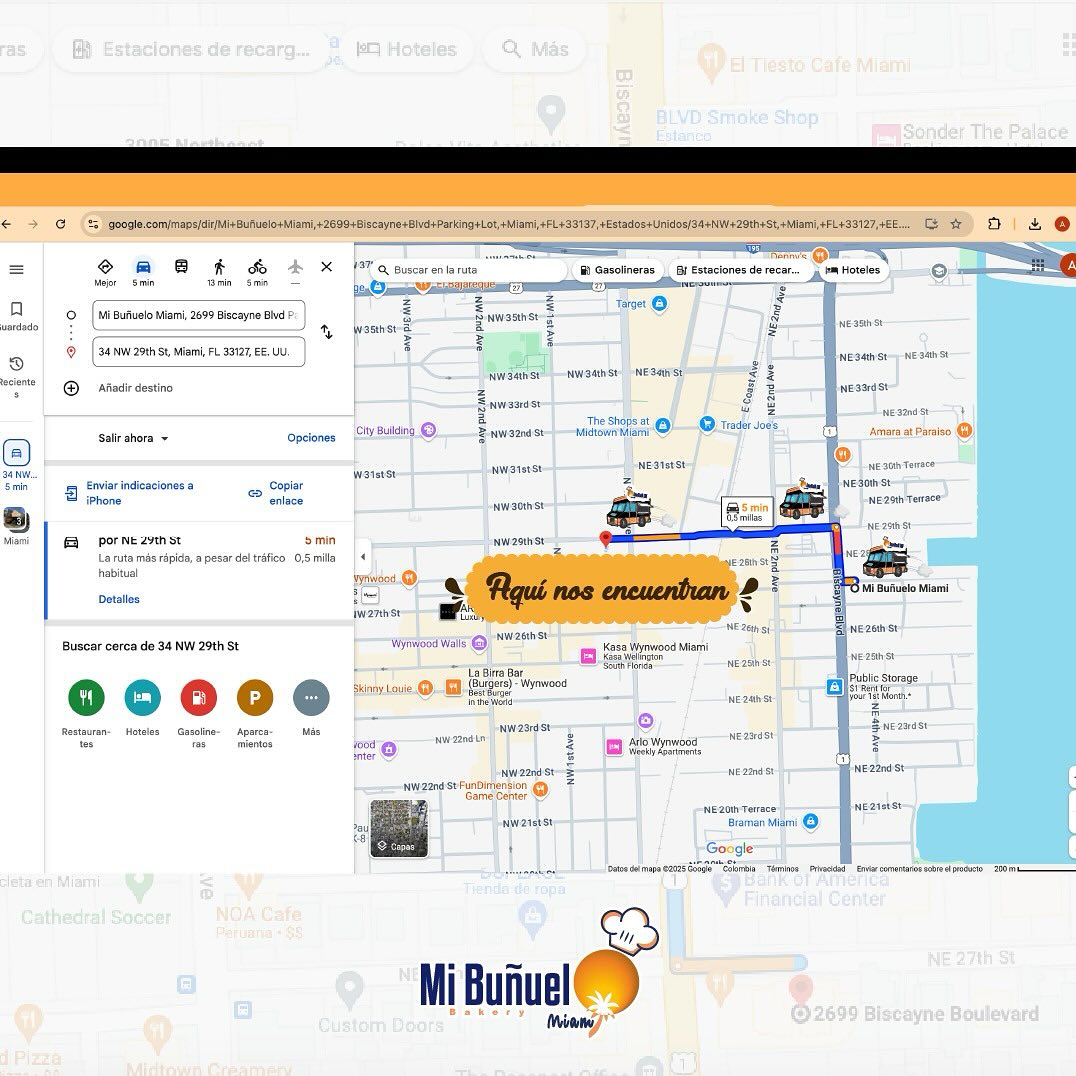The height and width of the screenshot is (1076, 1076).
Task: Select driving mode 5 min
Action: [x=143, y=272]
